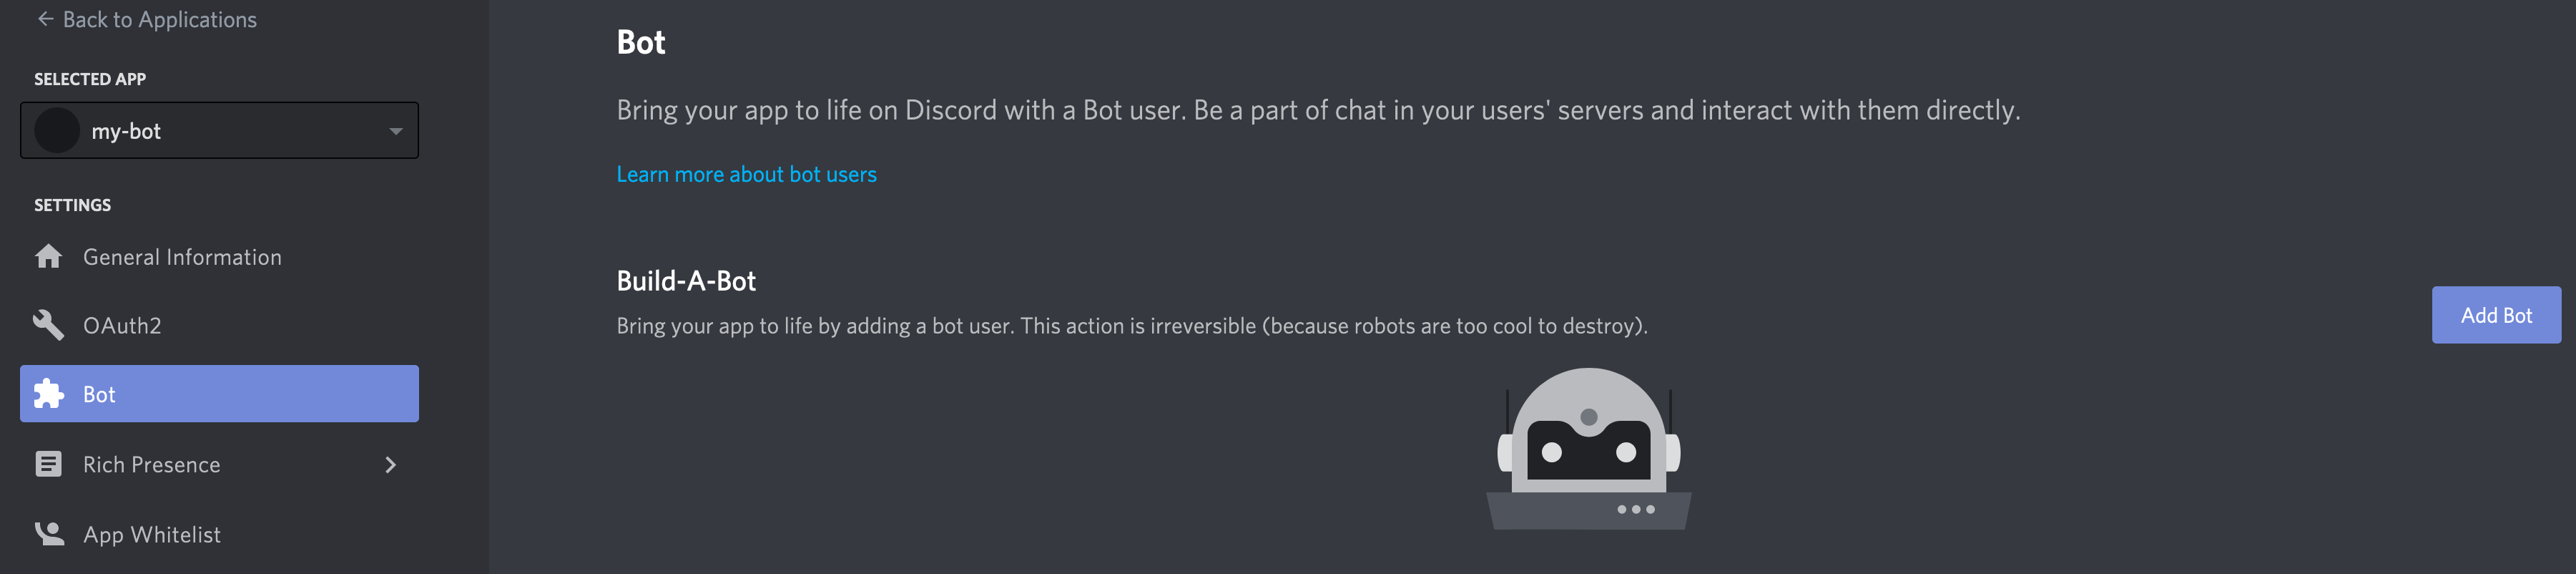Expand the Rich Presence chevron
The image size is (2576, 574).
point(391,465)
